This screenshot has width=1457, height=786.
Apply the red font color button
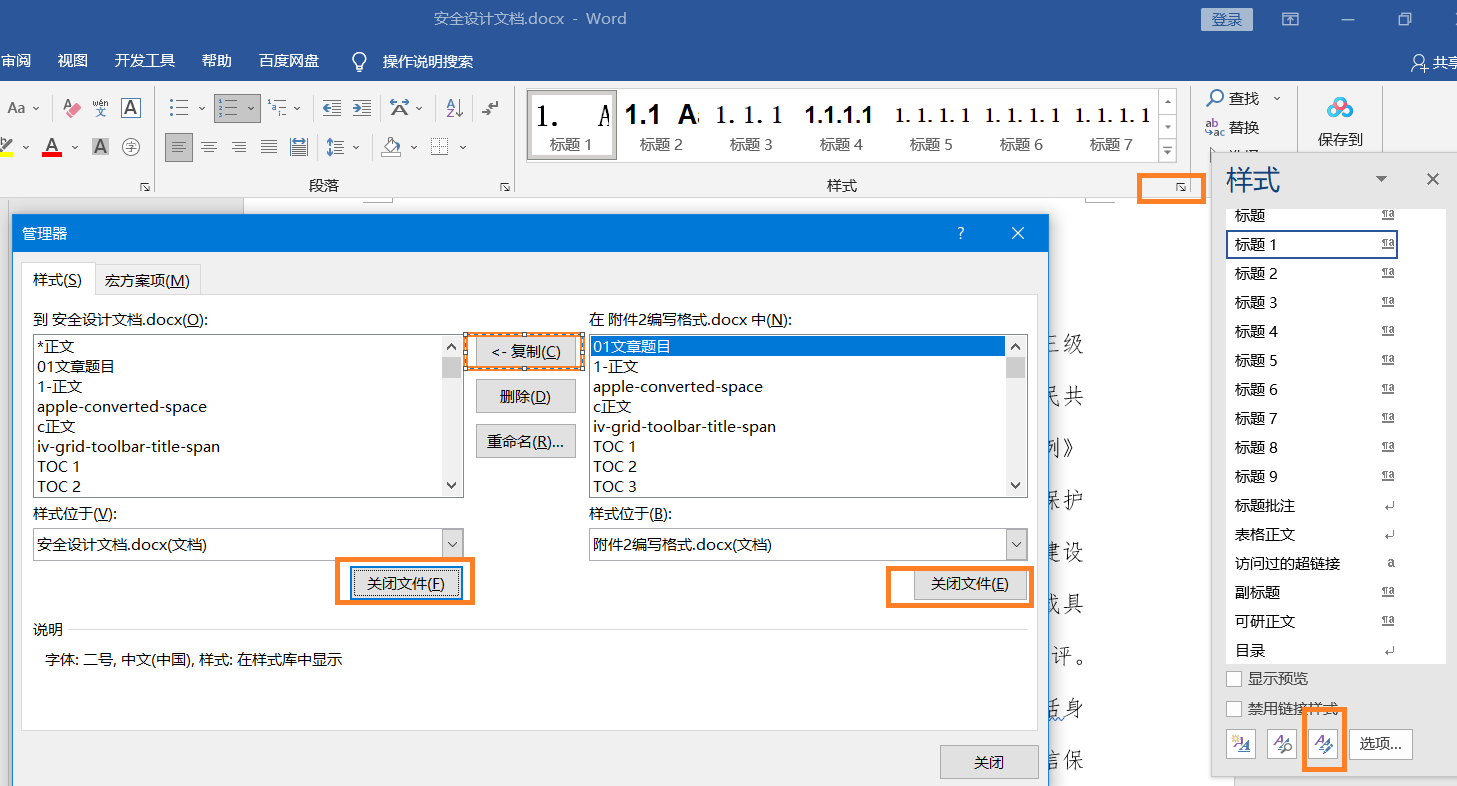point(53,147)
